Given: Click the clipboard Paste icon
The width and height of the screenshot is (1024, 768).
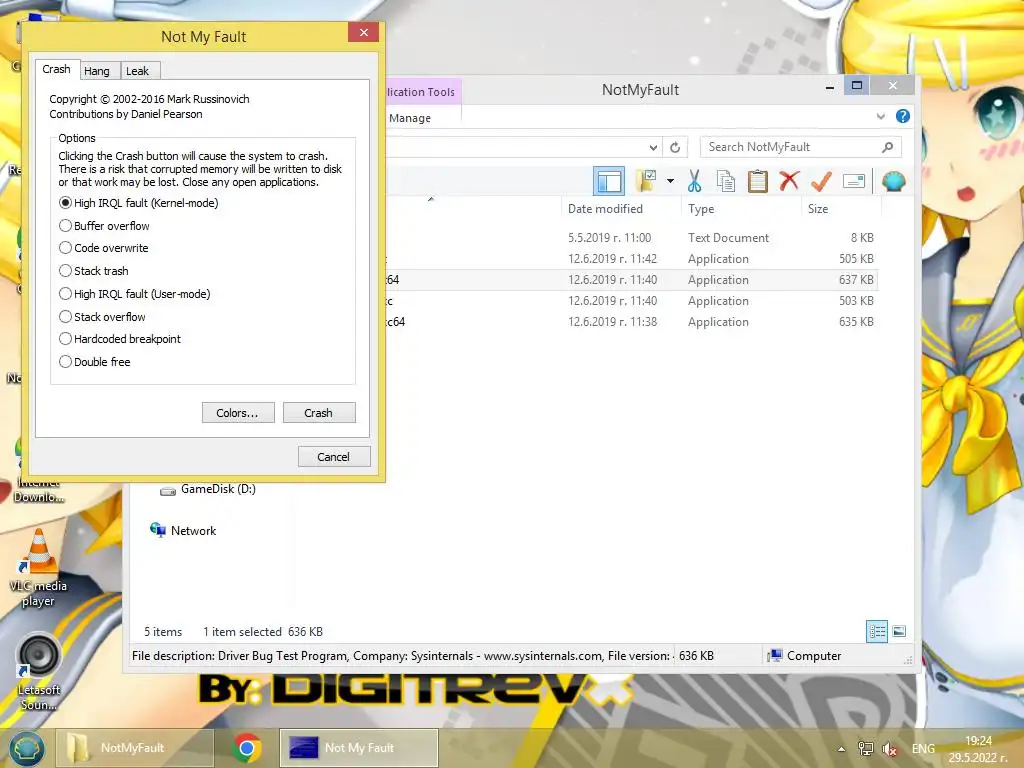Looking at the screenshot, I should 758,181.
